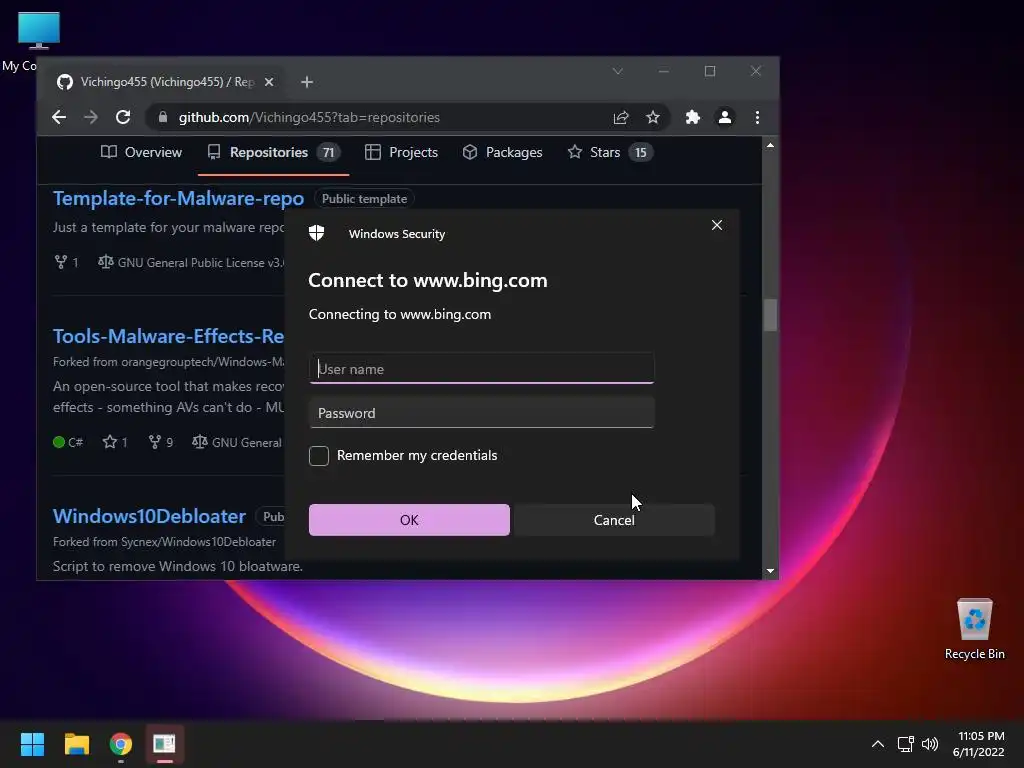This screenshot has height=768, width=1024.
Task: Open the Stars tab
Action: (x=609, y=152)
